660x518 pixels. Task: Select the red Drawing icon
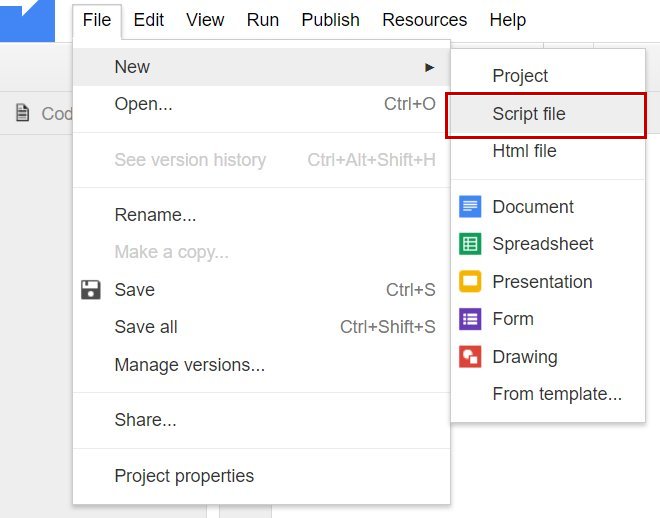pos(470,356)
